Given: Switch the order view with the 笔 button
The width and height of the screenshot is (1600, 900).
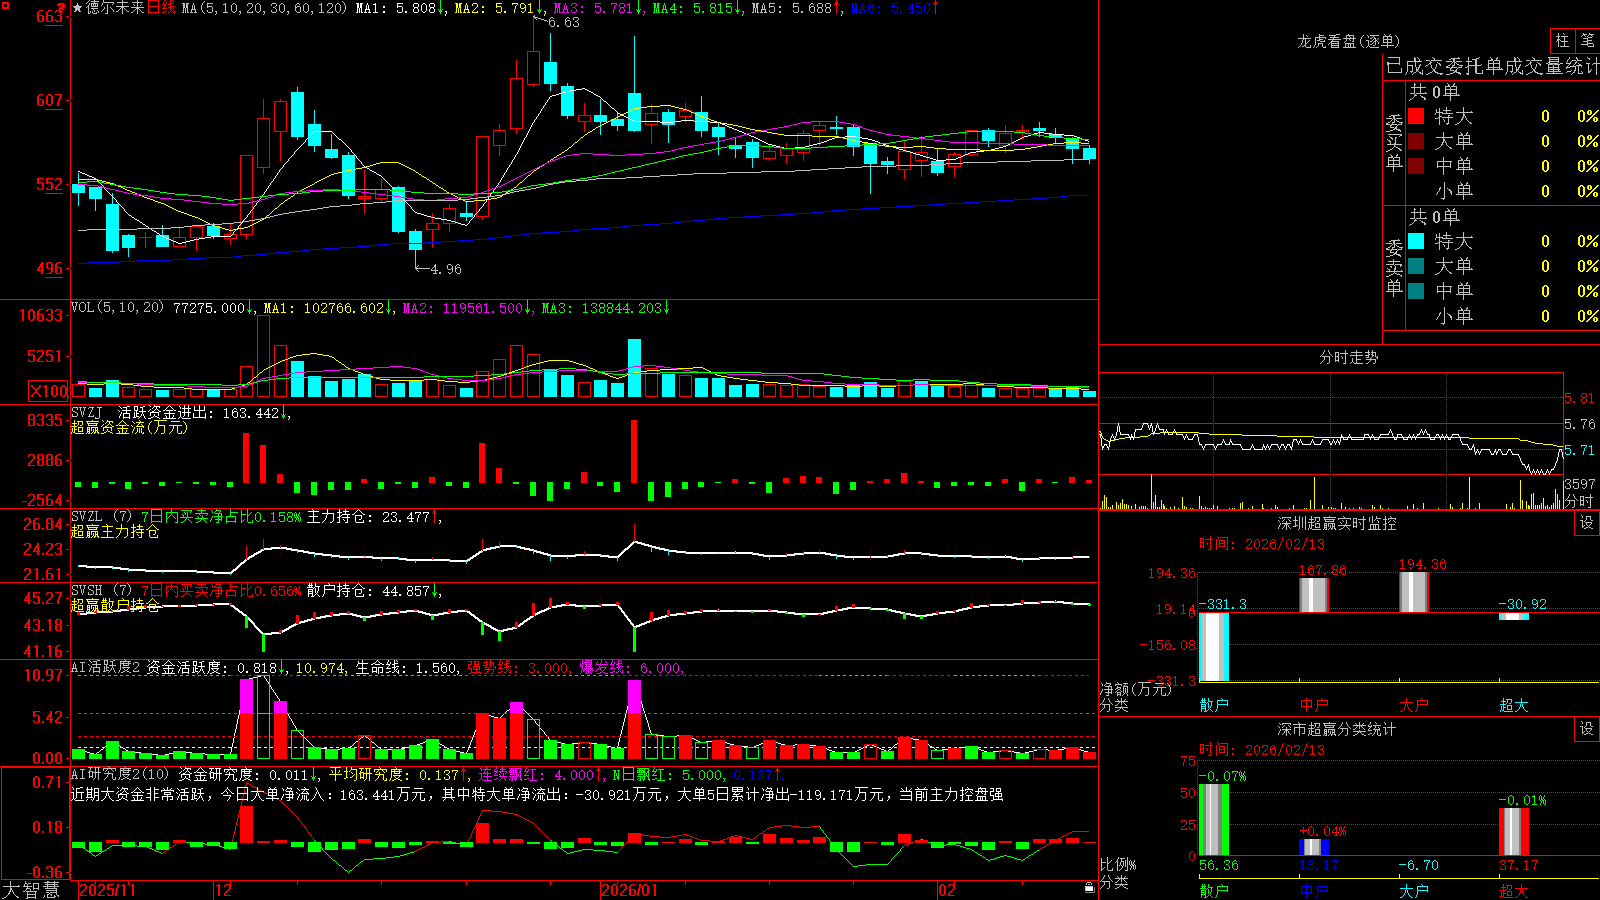Looking at the screenshot, I should coord(1588,40).
